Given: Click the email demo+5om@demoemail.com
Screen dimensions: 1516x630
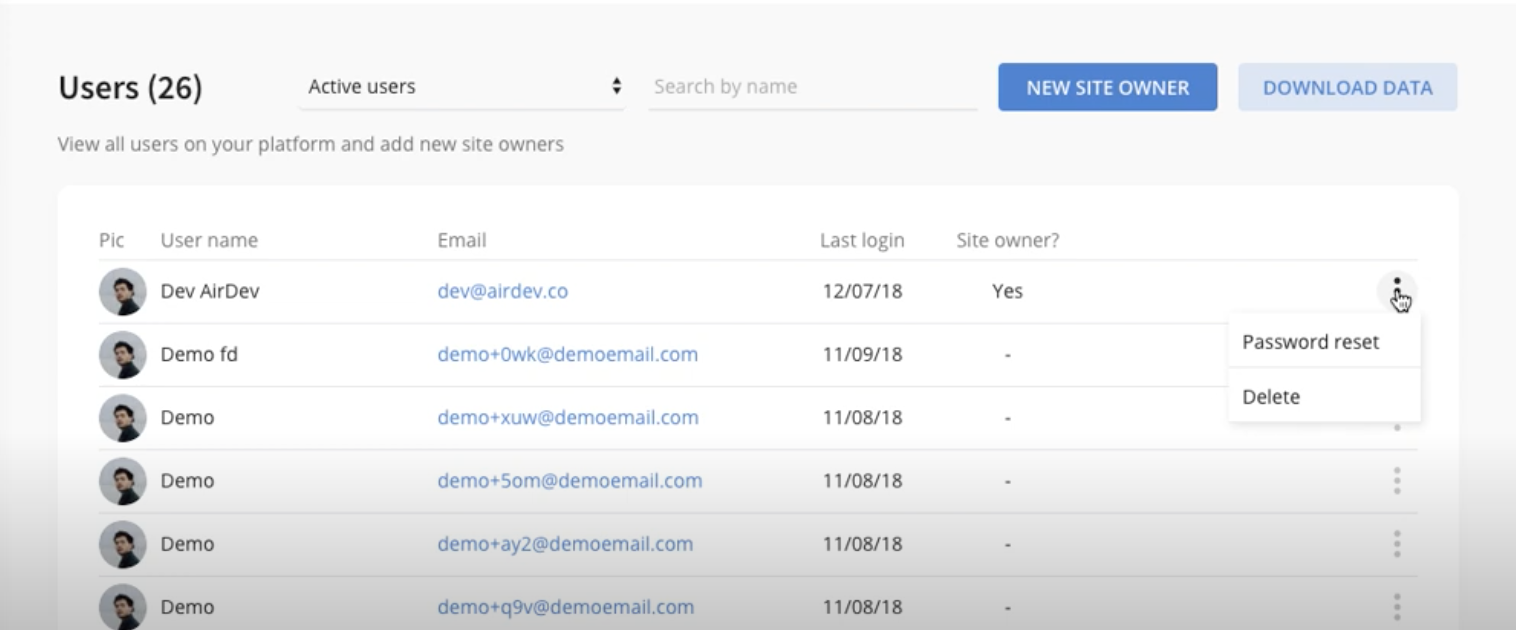Looking at the screenshot, I should (569, 481).
